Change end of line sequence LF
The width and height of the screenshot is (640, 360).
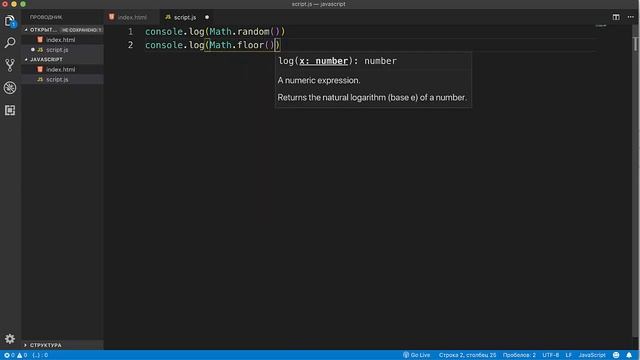coord(569,355)
